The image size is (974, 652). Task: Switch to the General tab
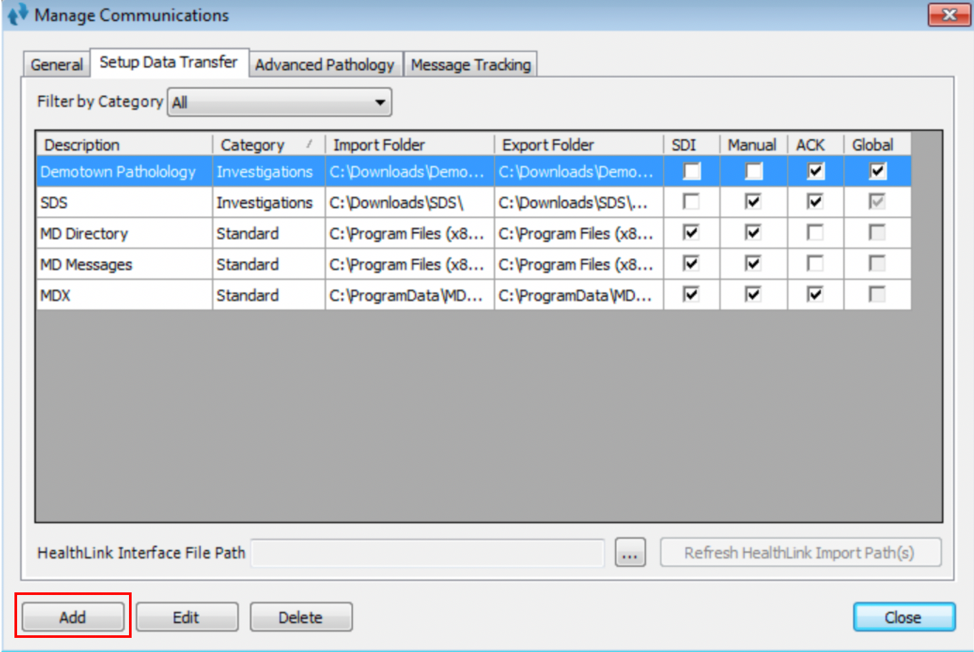[x=57, y=65]
